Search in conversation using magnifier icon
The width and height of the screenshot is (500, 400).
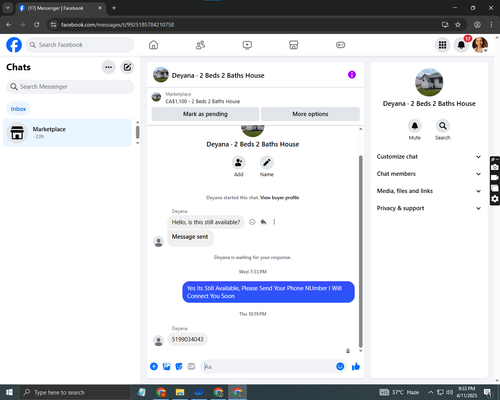click(x=443, y=126)
